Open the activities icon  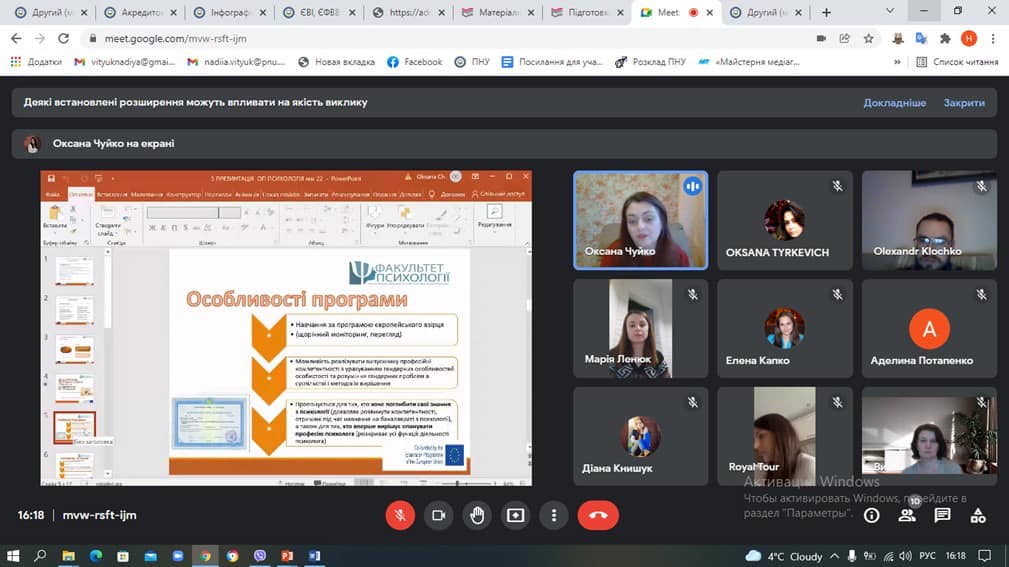point(978,515)
